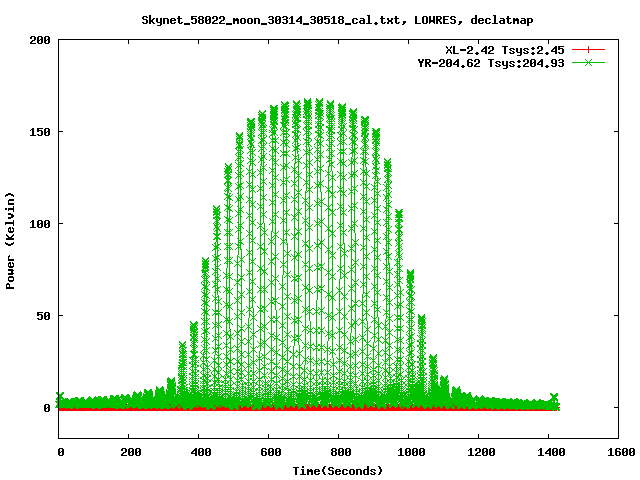Click the y-axis tick label 200
The width and height of the screenshot is (640, 480).
40,40
